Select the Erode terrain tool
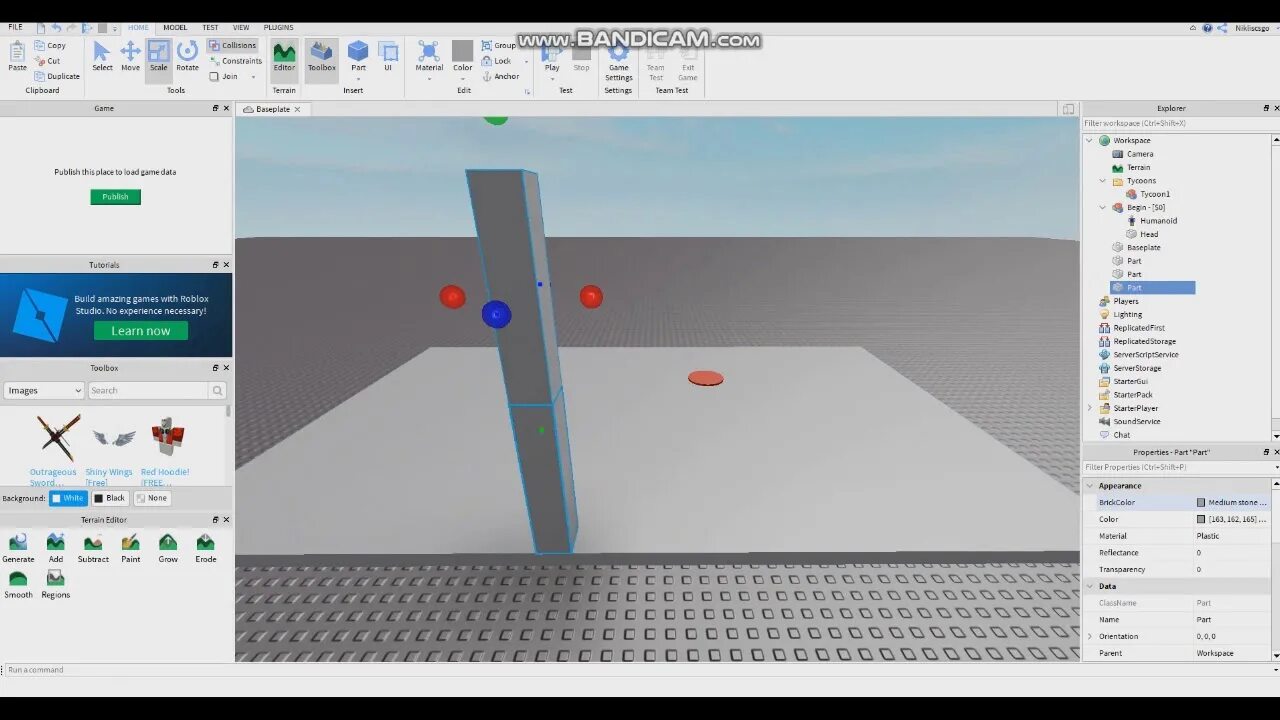Image resolution: width=1280 pixels, height=720 pixels. point(205,548)
